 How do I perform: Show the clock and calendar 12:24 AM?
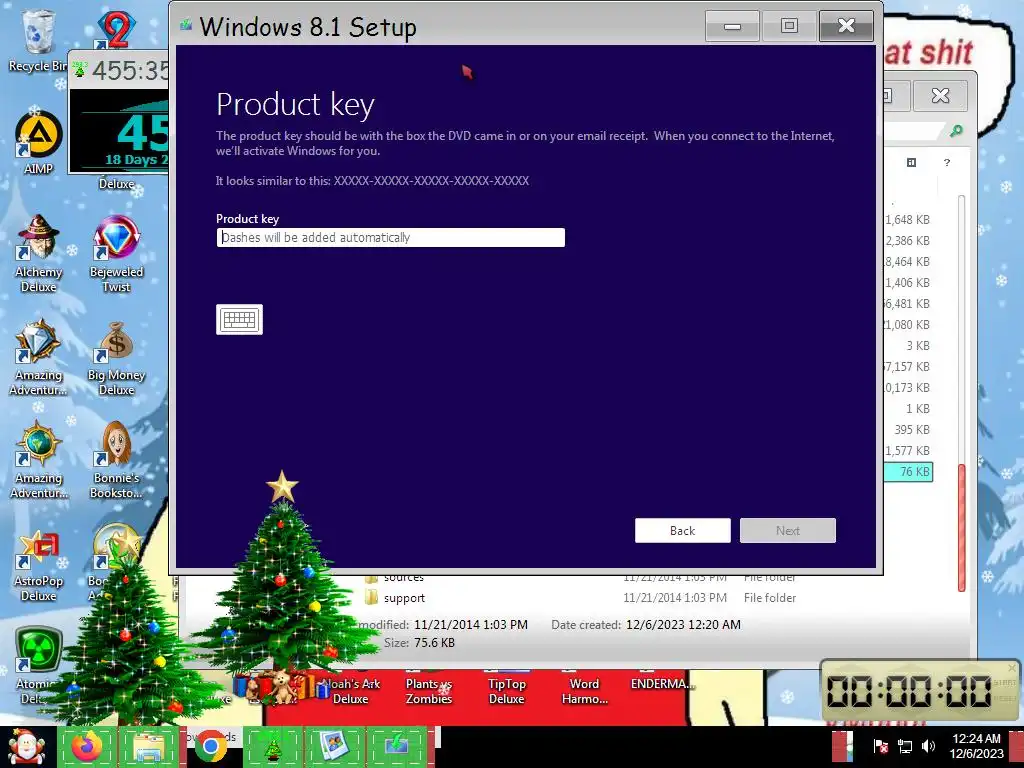(976, 746)
